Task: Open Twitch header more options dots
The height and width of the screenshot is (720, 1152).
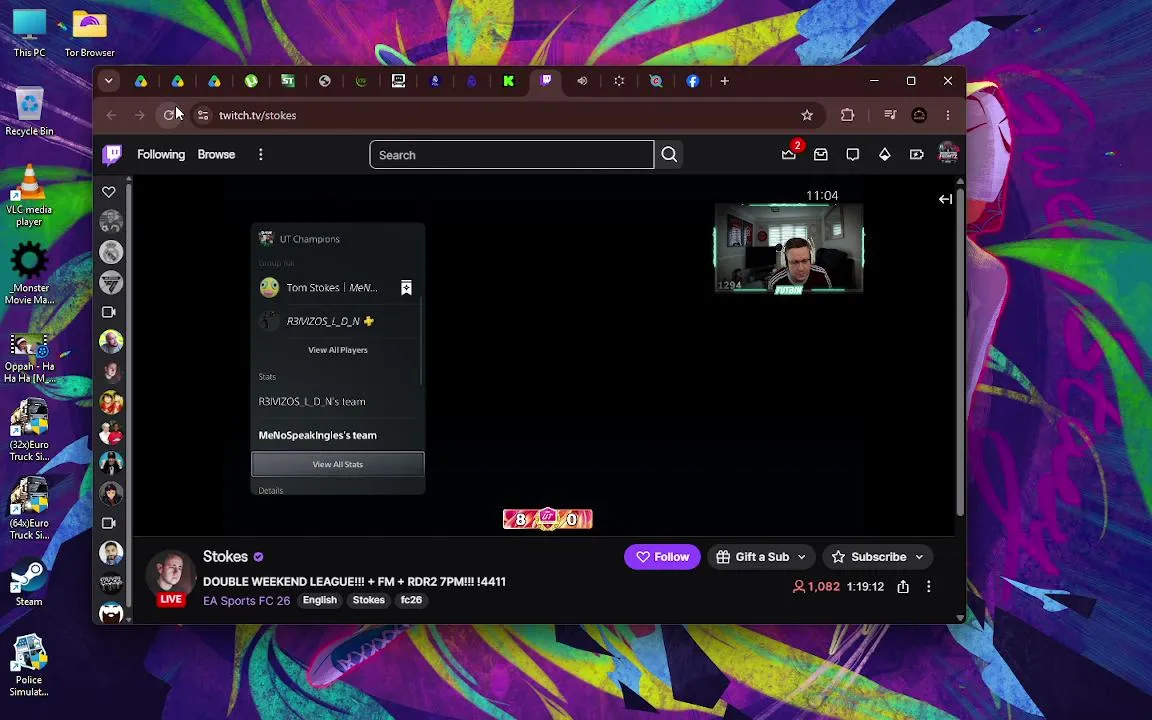Action: coord(260,154)
